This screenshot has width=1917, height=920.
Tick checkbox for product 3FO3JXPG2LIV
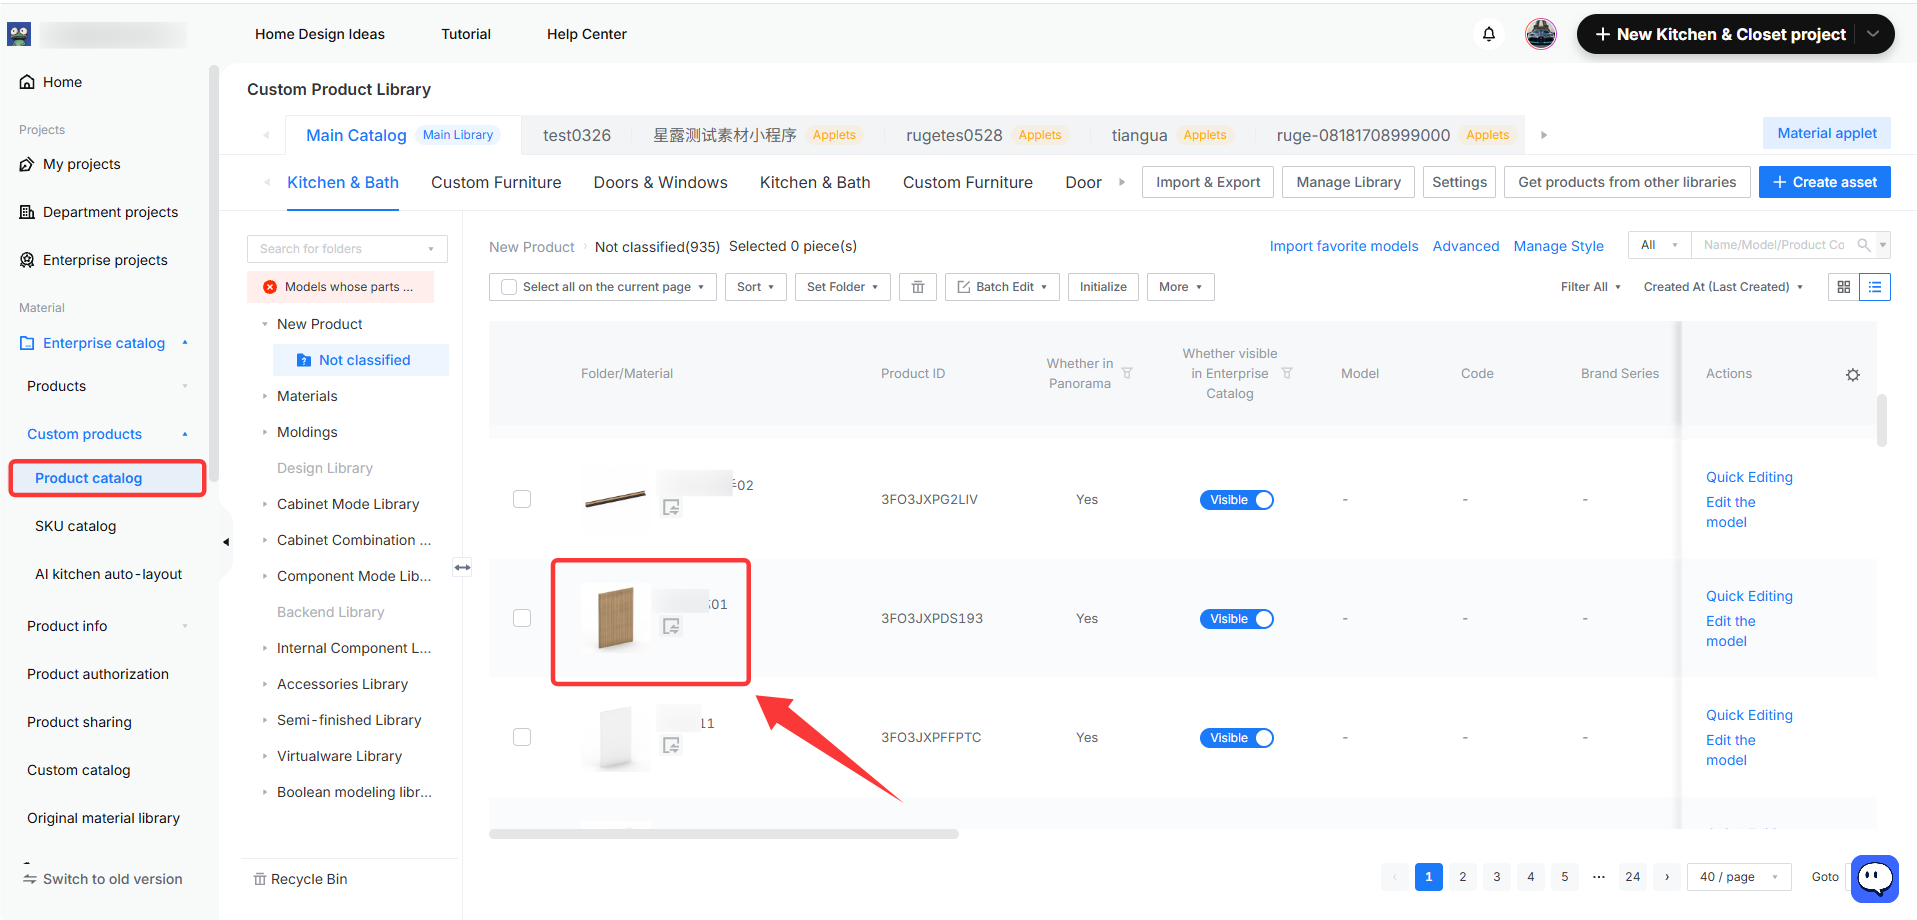click(522, 499)
